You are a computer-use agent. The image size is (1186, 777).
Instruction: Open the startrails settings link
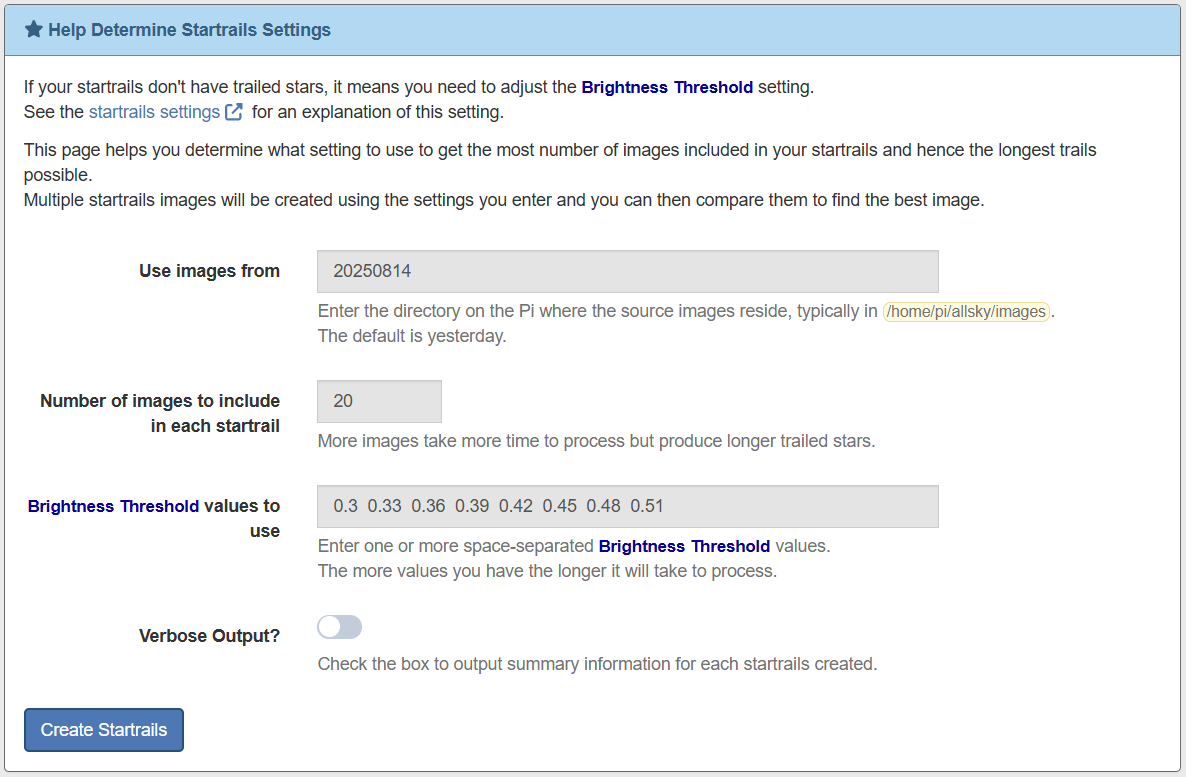[154, 112]
